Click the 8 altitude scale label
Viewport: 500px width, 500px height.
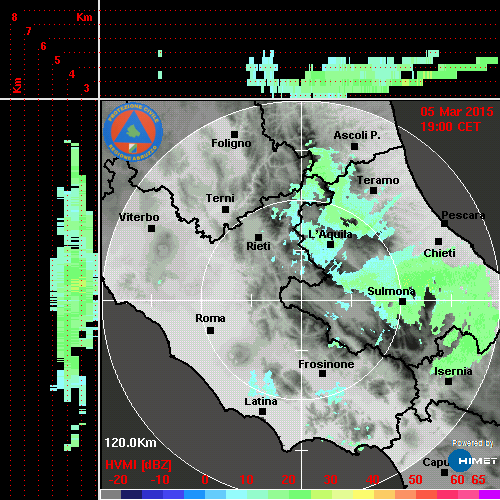14,17
